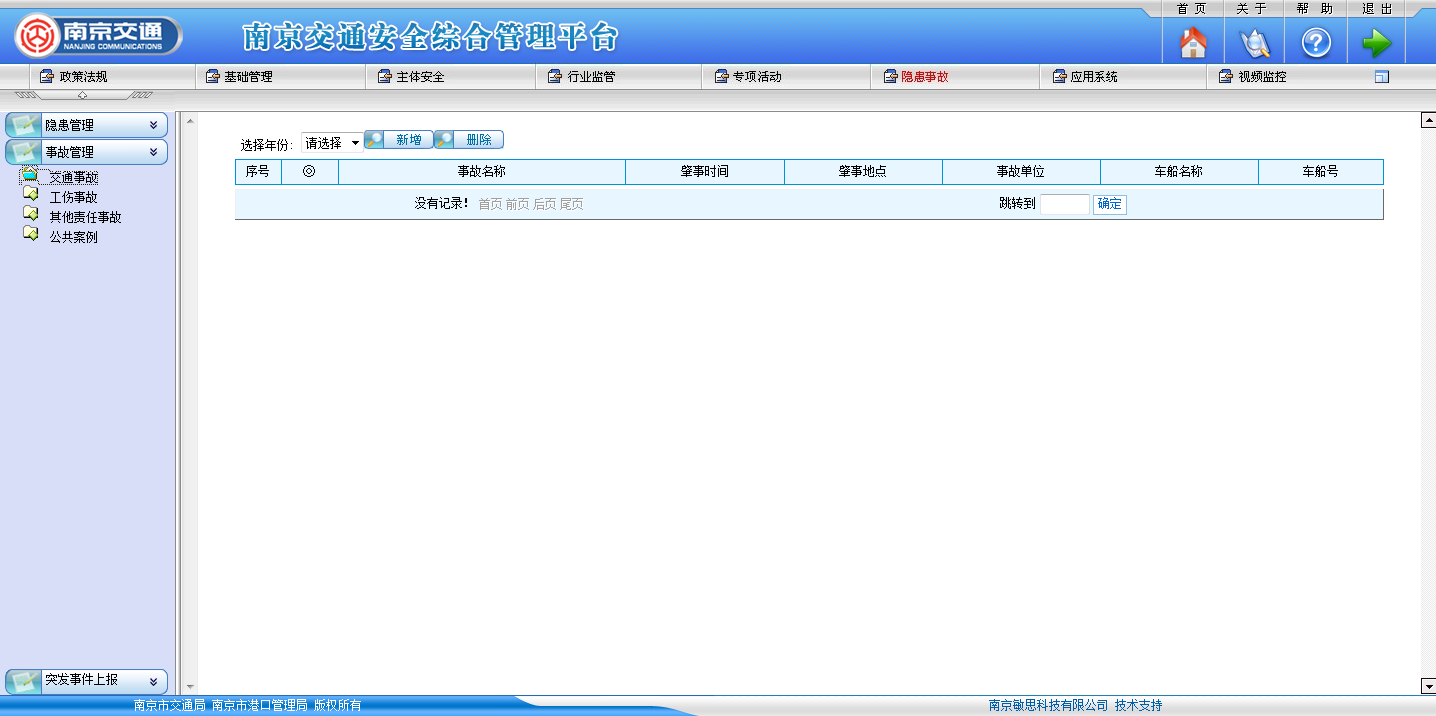The width and height of the screenshot is (1436, 716).
Task: Click the home house icon
Action: pyautogui.click(x=1193, y=43)
